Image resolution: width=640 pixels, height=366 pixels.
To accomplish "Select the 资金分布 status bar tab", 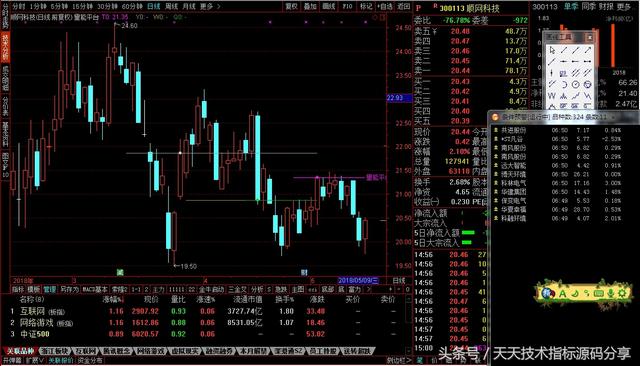I will click(90, 361).
